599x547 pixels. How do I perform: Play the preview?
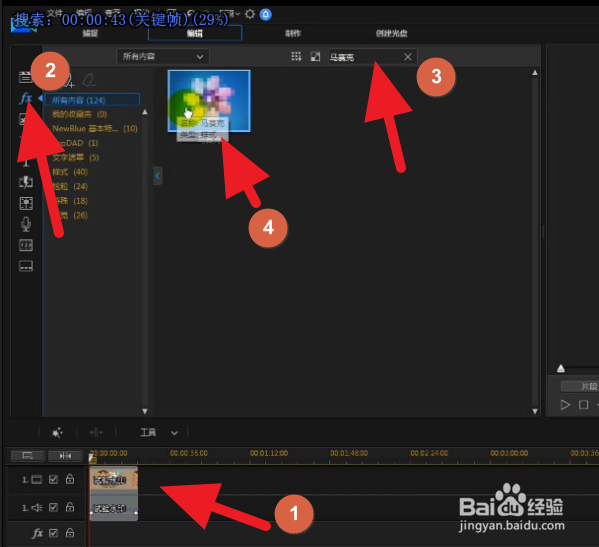point(565,405)
